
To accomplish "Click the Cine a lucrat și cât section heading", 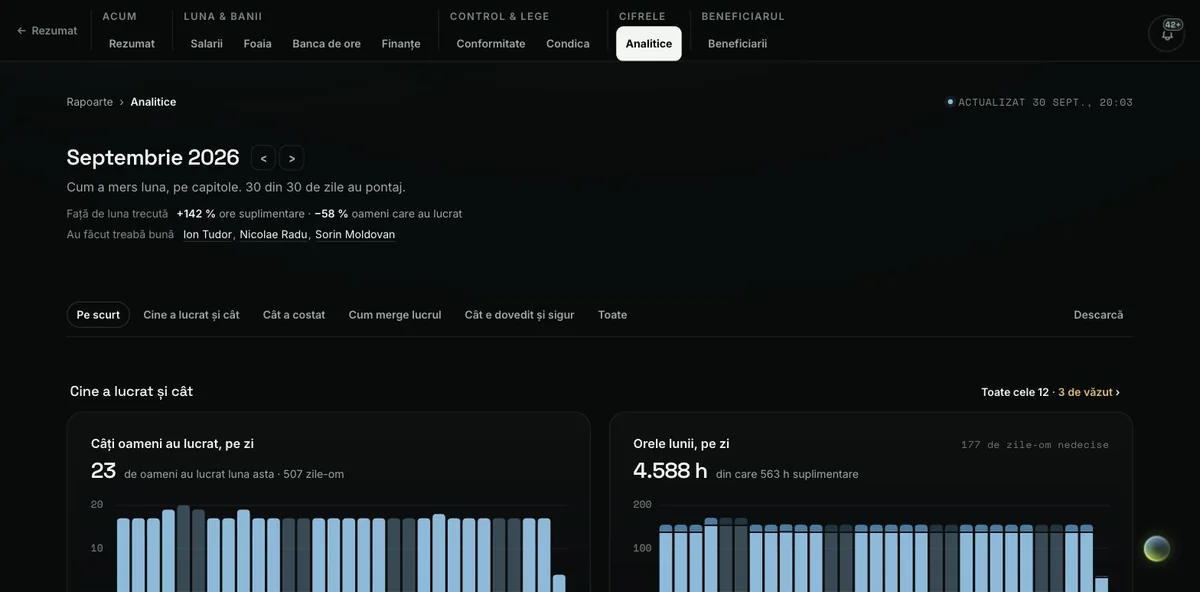I will pyautogui.click(x=131, y=392).
